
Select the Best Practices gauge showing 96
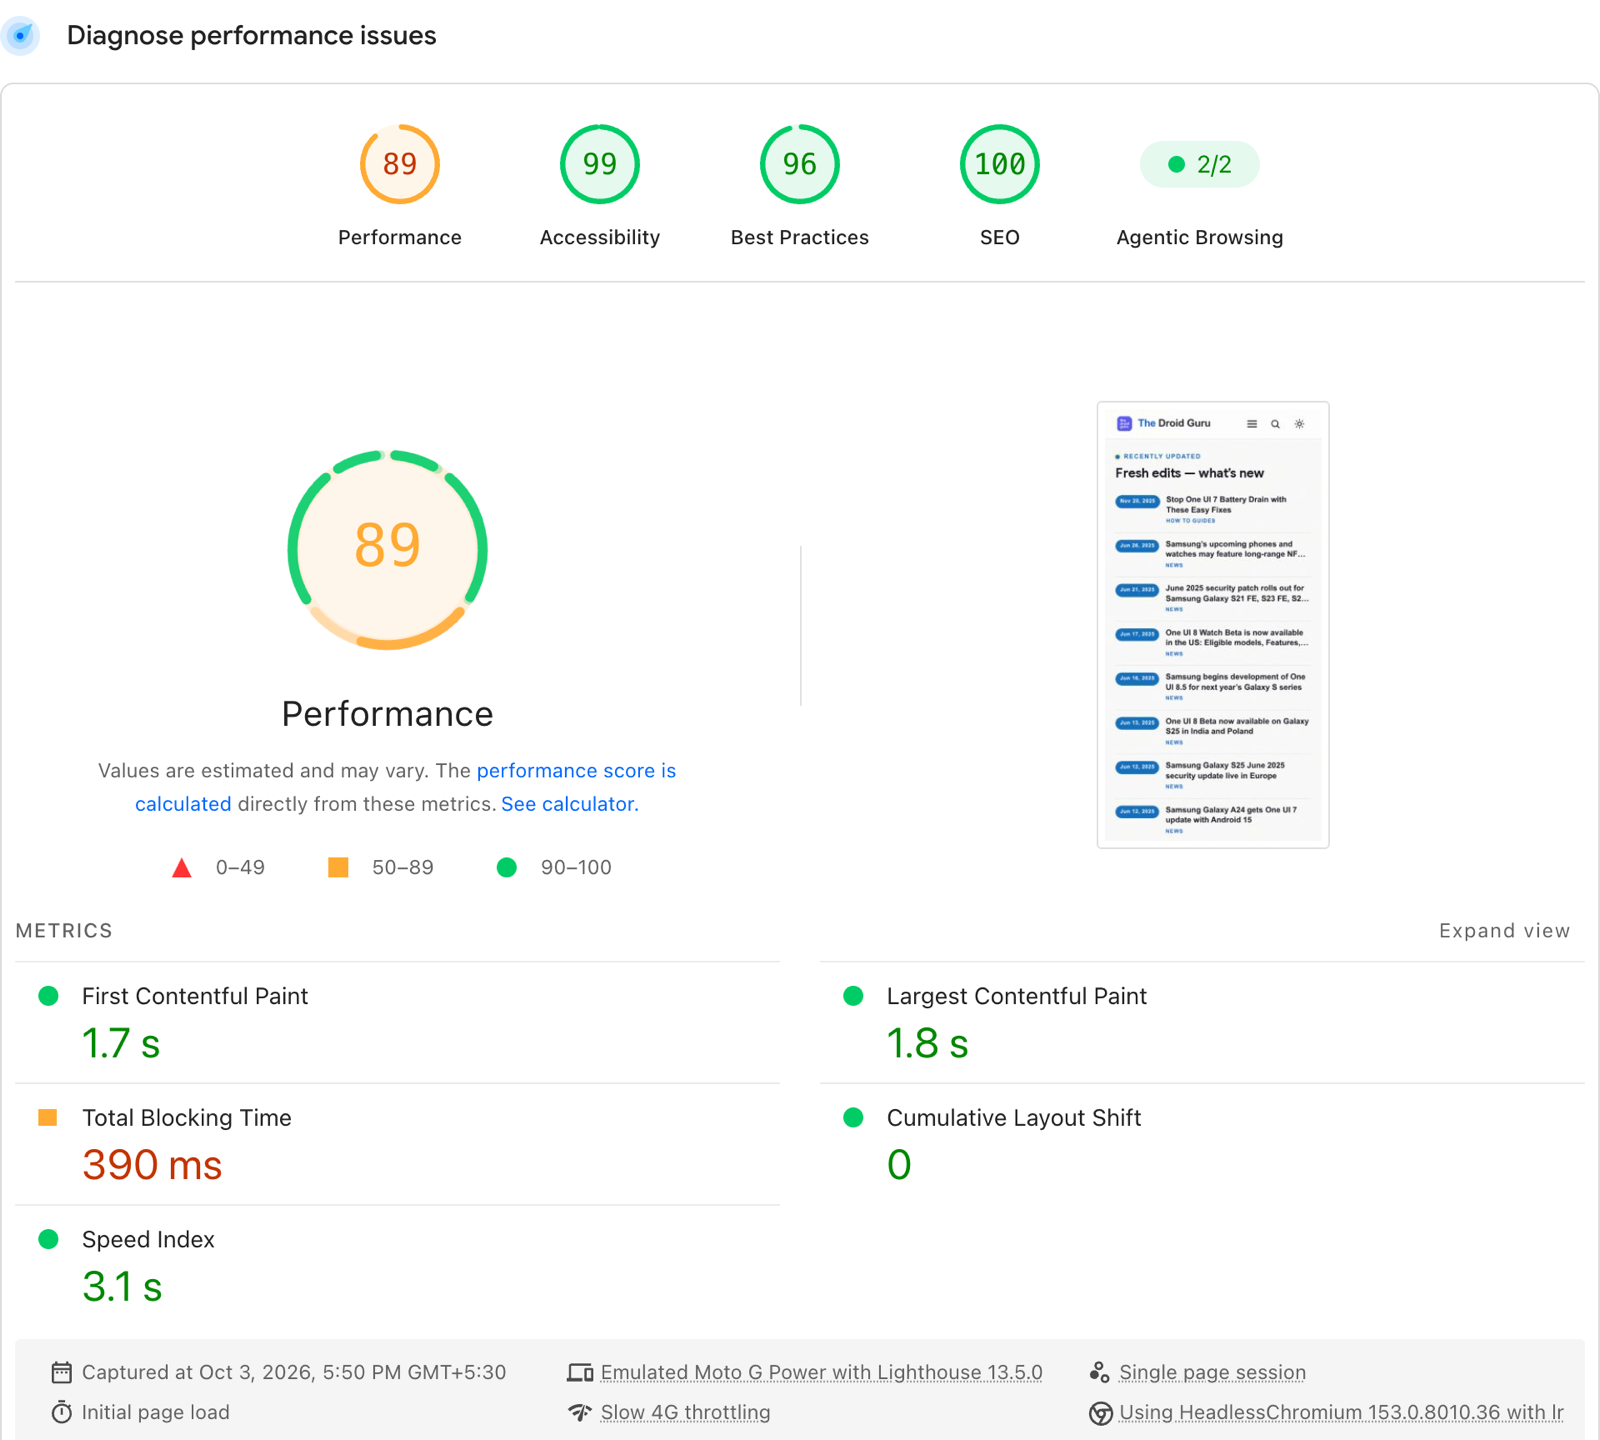(800, 164)
